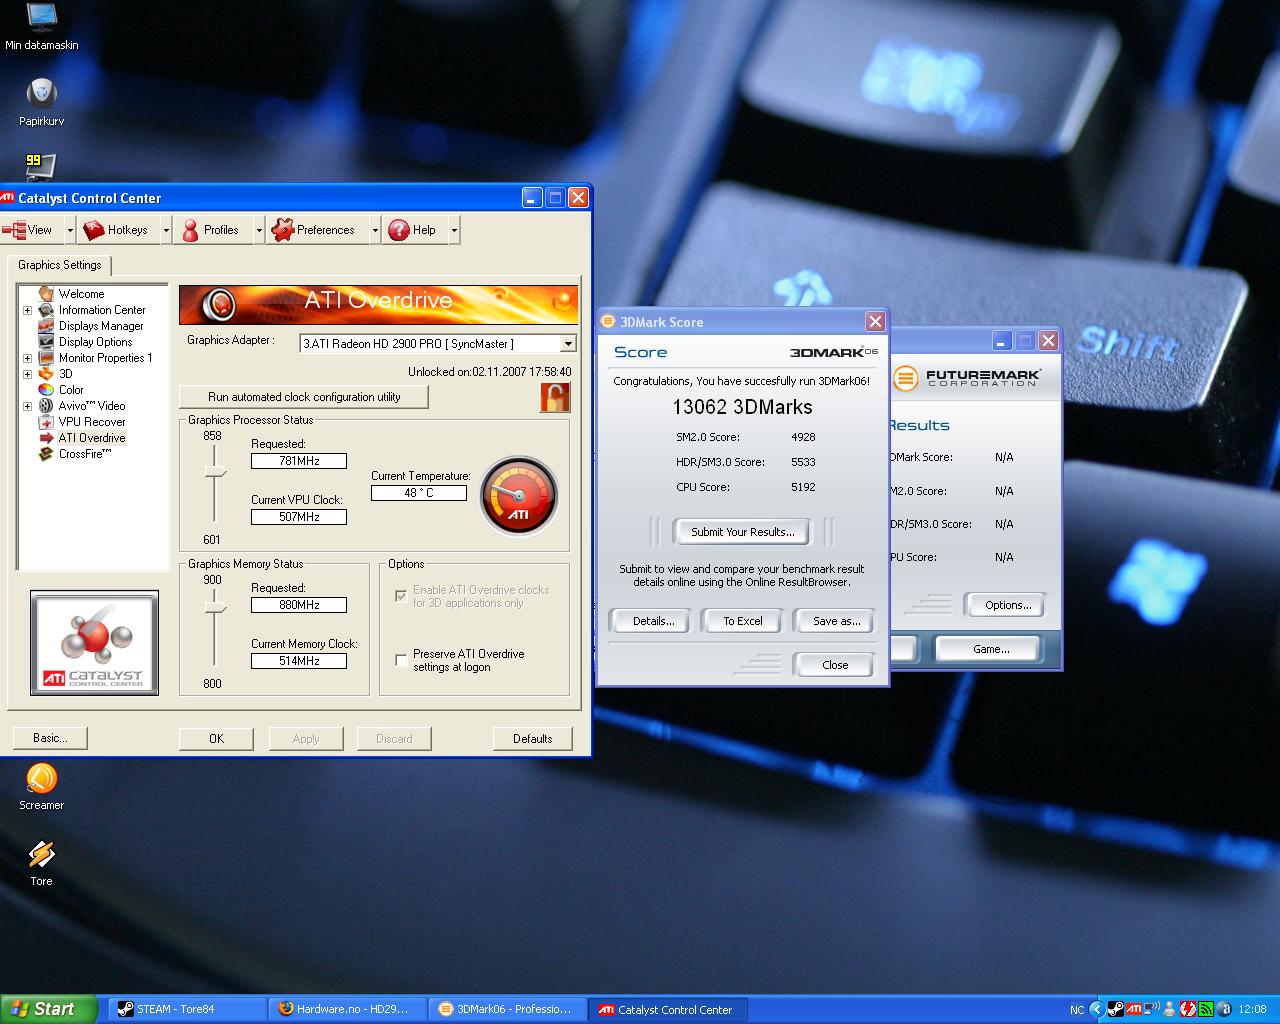Check Preserve ATI Overdrive settings at logon

[x=401, y=660]
